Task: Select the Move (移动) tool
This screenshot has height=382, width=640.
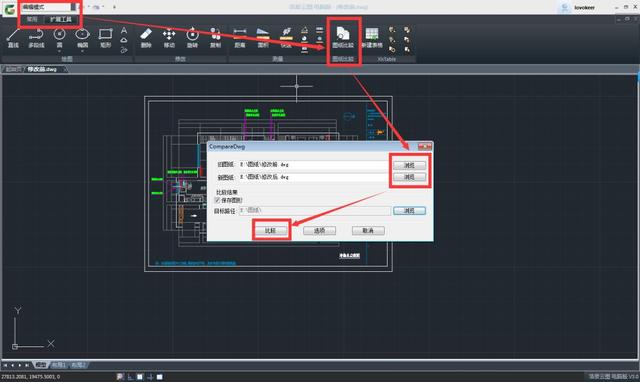Action: (x=169, y=38)
